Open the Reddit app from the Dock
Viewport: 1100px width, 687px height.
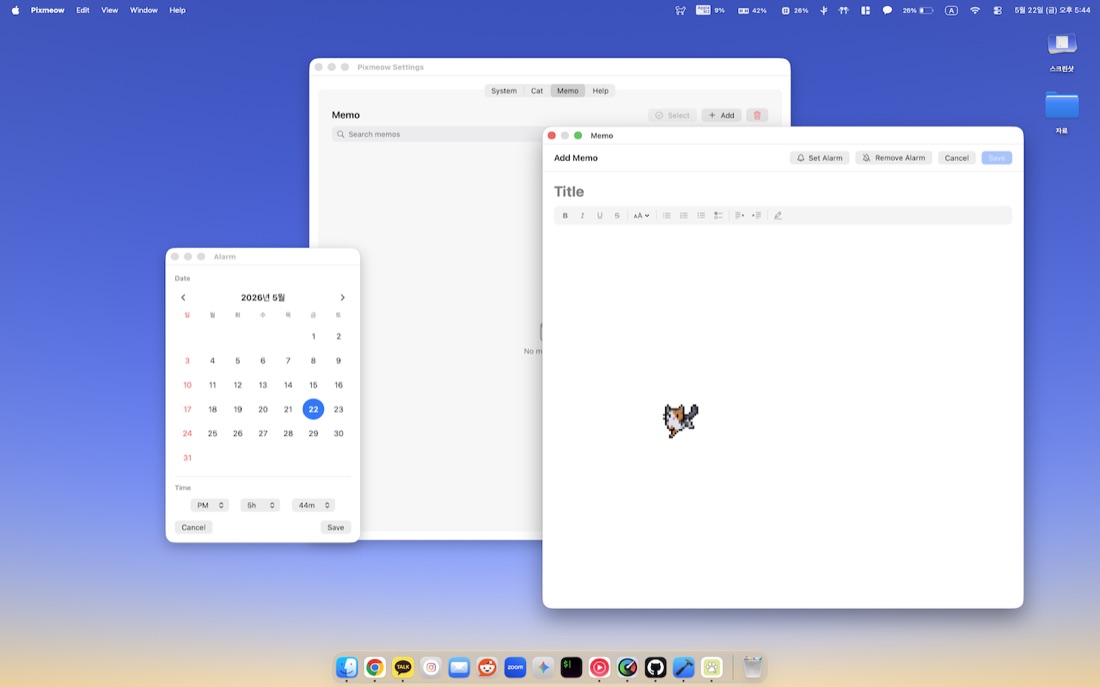pyautogui.click(x=487, y=667)
